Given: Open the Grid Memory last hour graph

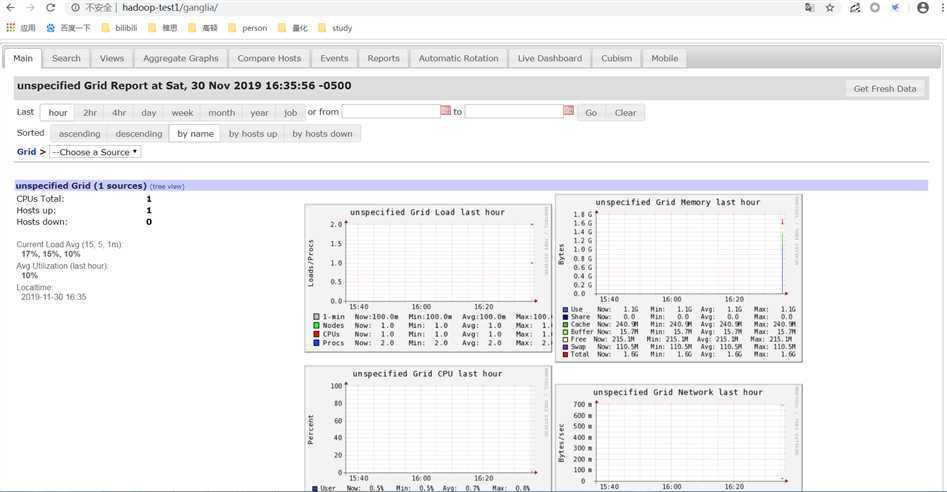Looking at the screenshot, I should pyautogui.click(x=678, y=278).
